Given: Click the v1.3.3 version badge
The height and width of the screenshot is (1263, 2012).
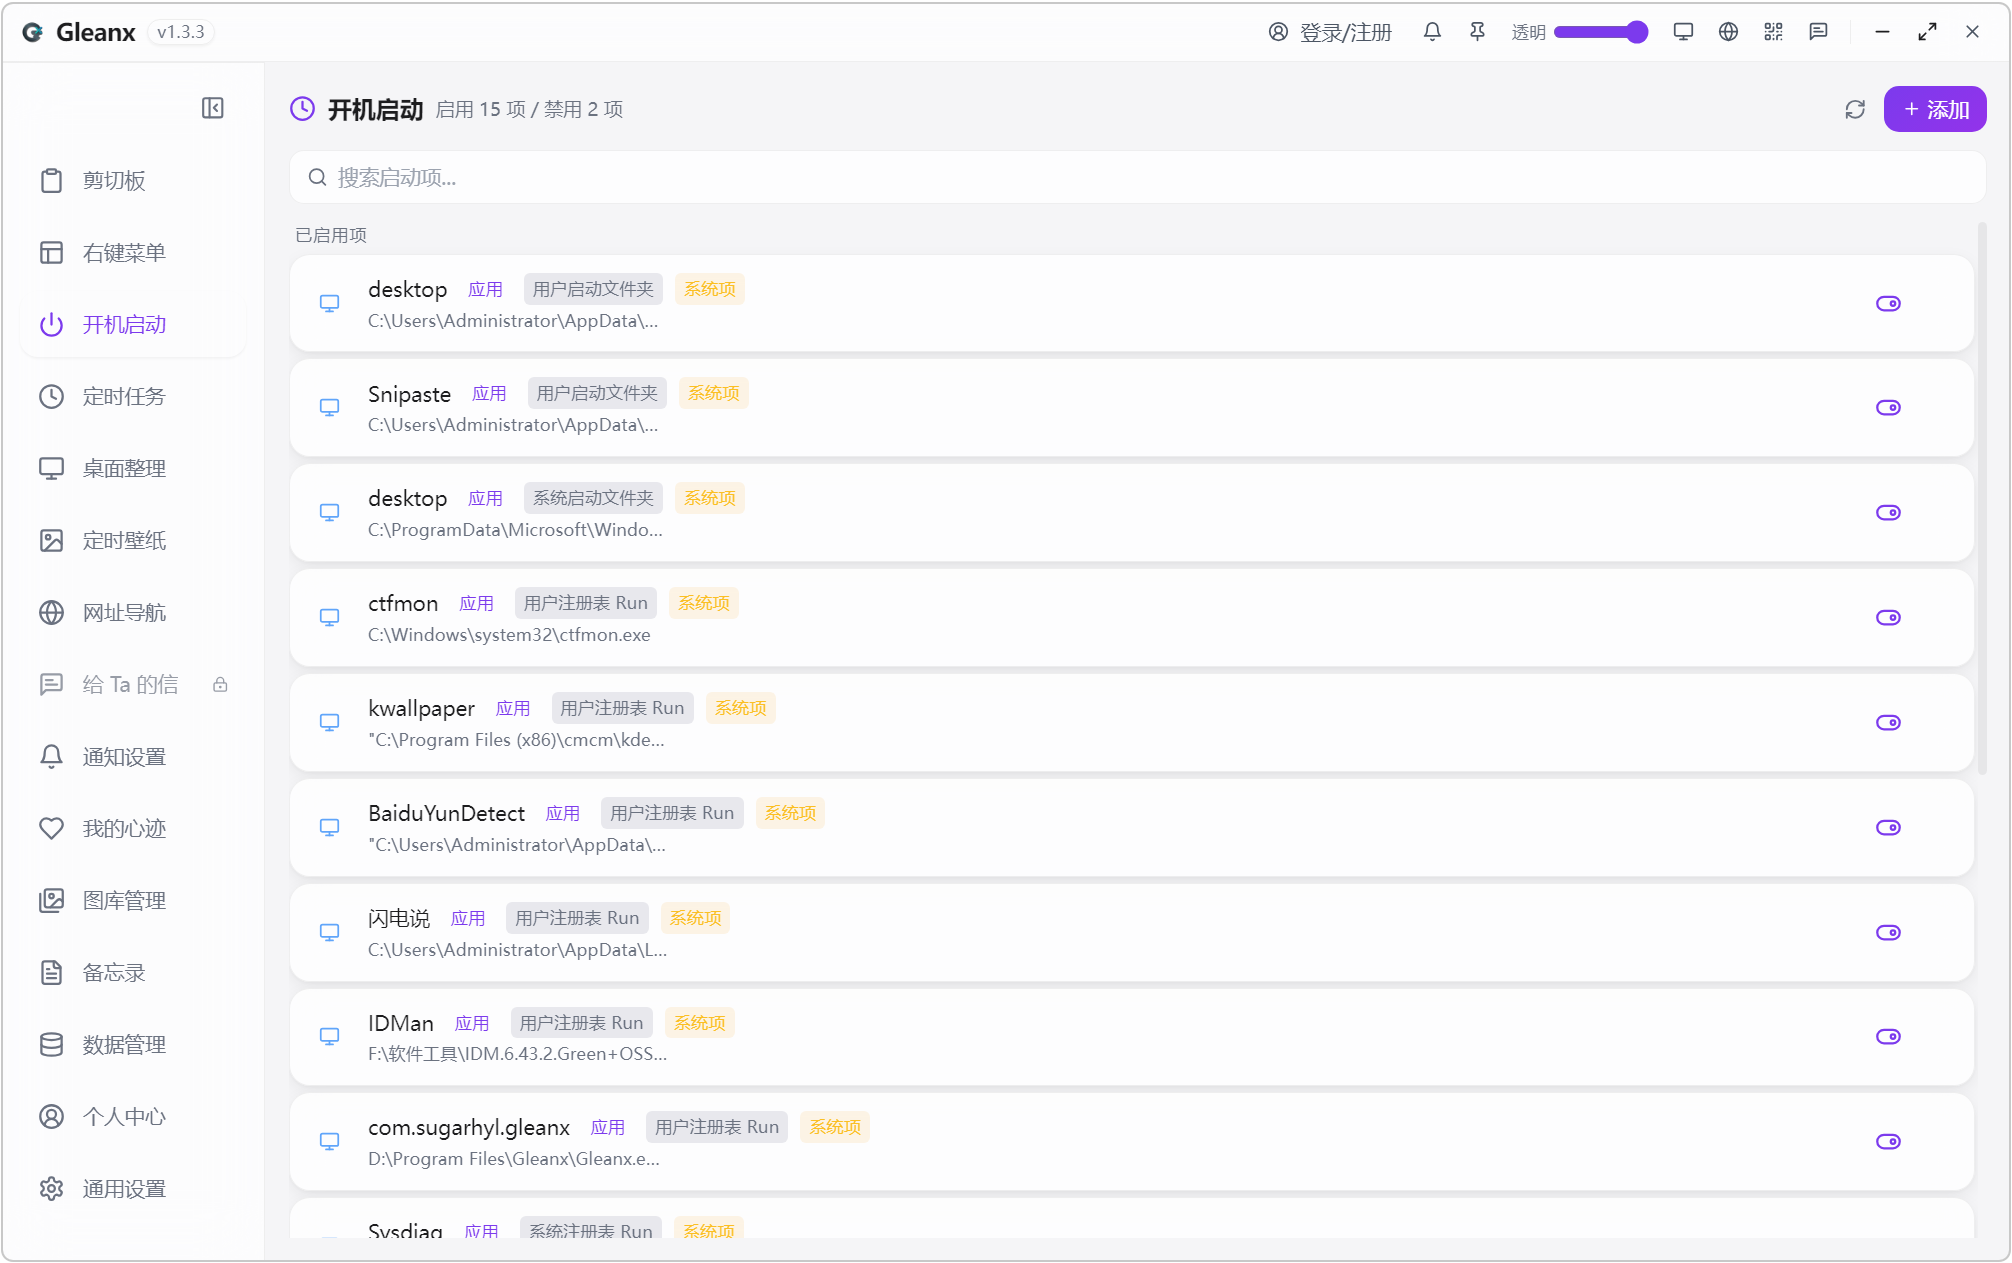Looking at the screenshot, I should pos(181,32).
